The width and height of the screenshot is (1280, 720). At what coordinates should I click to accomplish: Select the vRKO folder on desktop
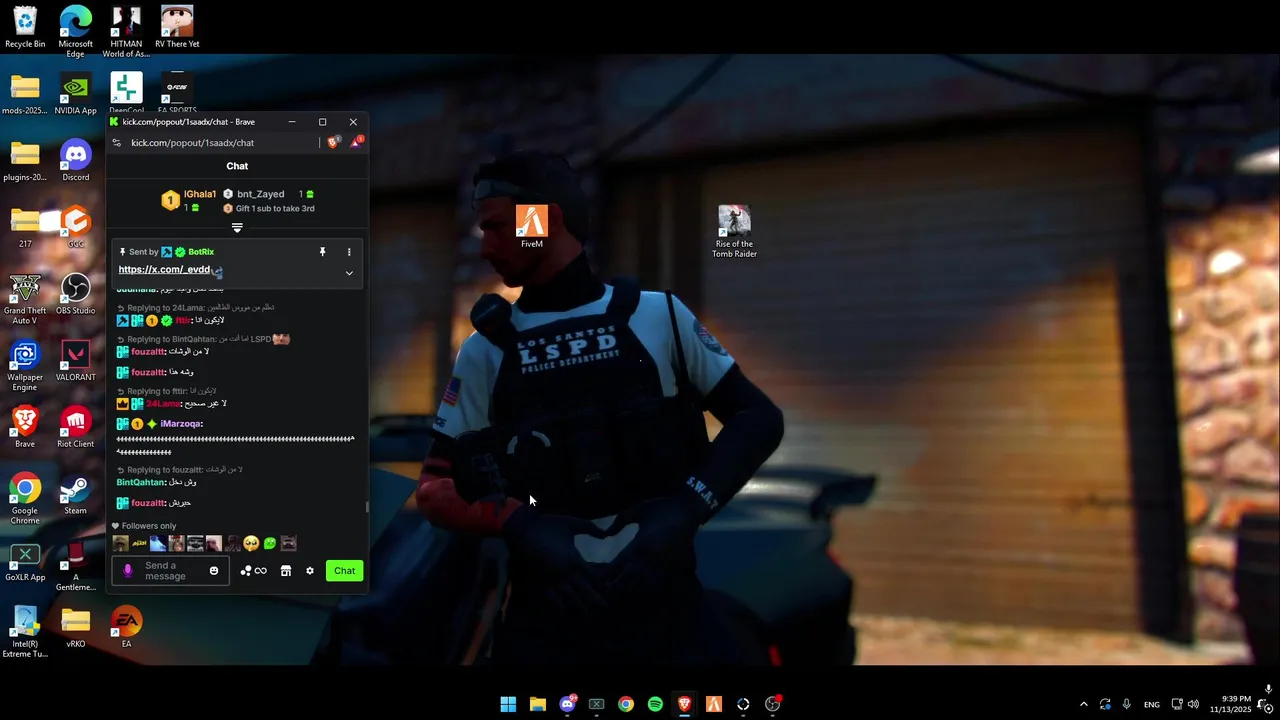pyautogui.click(x=75, y=627)
